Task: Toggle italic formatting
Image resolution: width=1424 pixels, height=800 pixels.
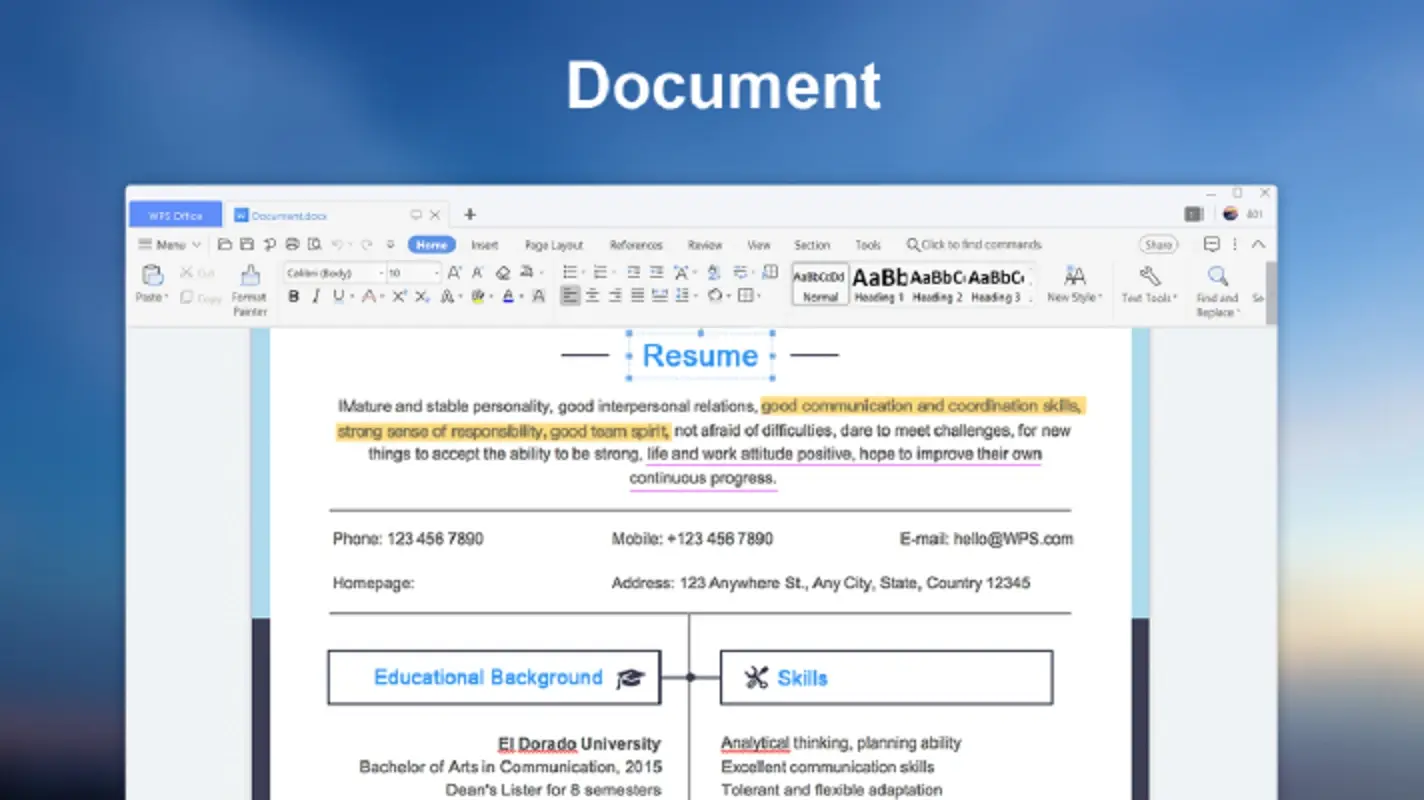Action: point(315,295)
